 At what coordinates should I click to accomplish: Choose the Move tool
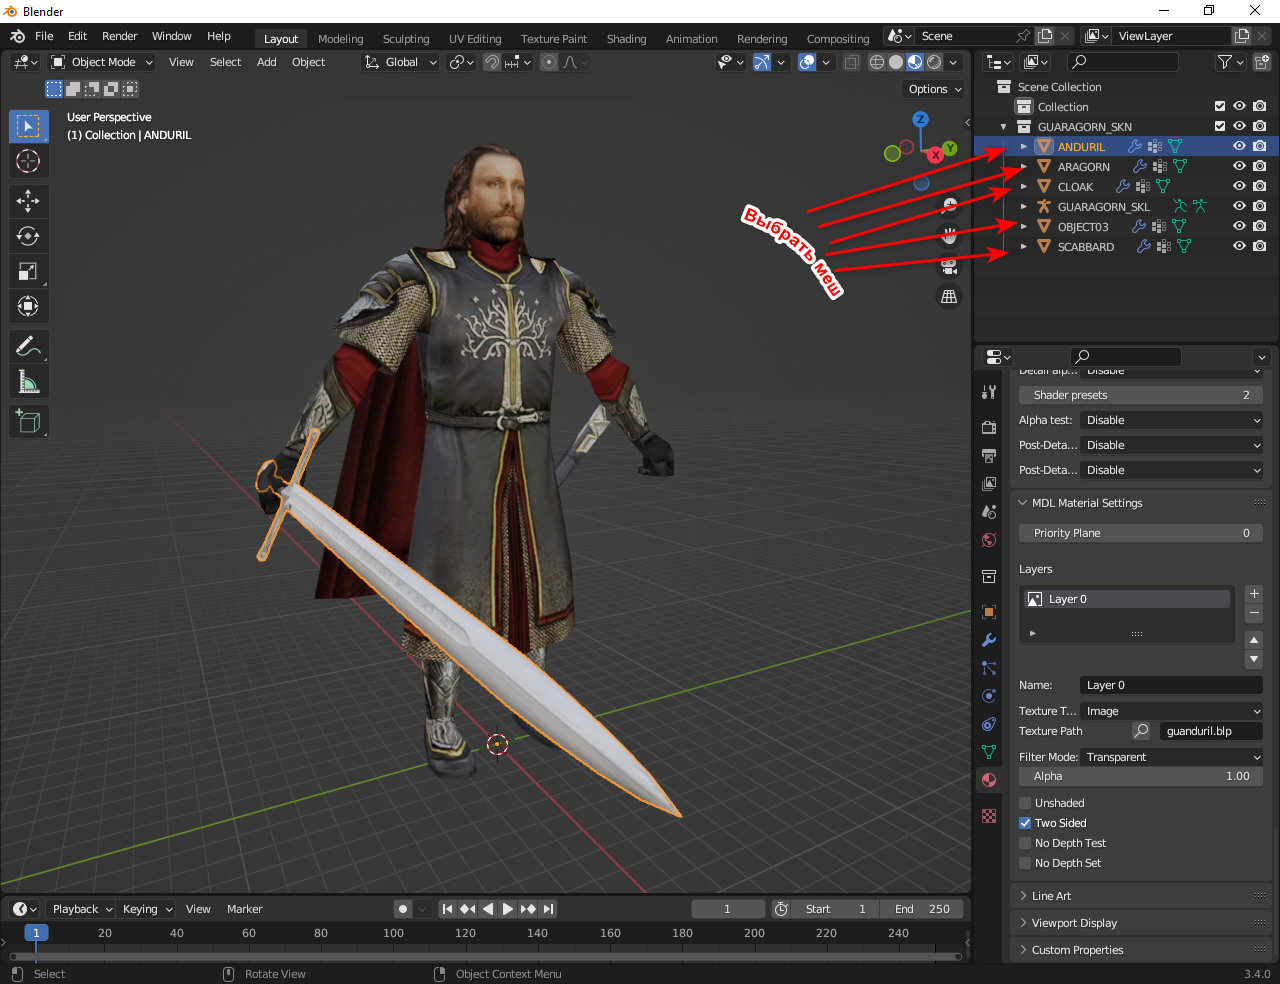click(29, 201)
